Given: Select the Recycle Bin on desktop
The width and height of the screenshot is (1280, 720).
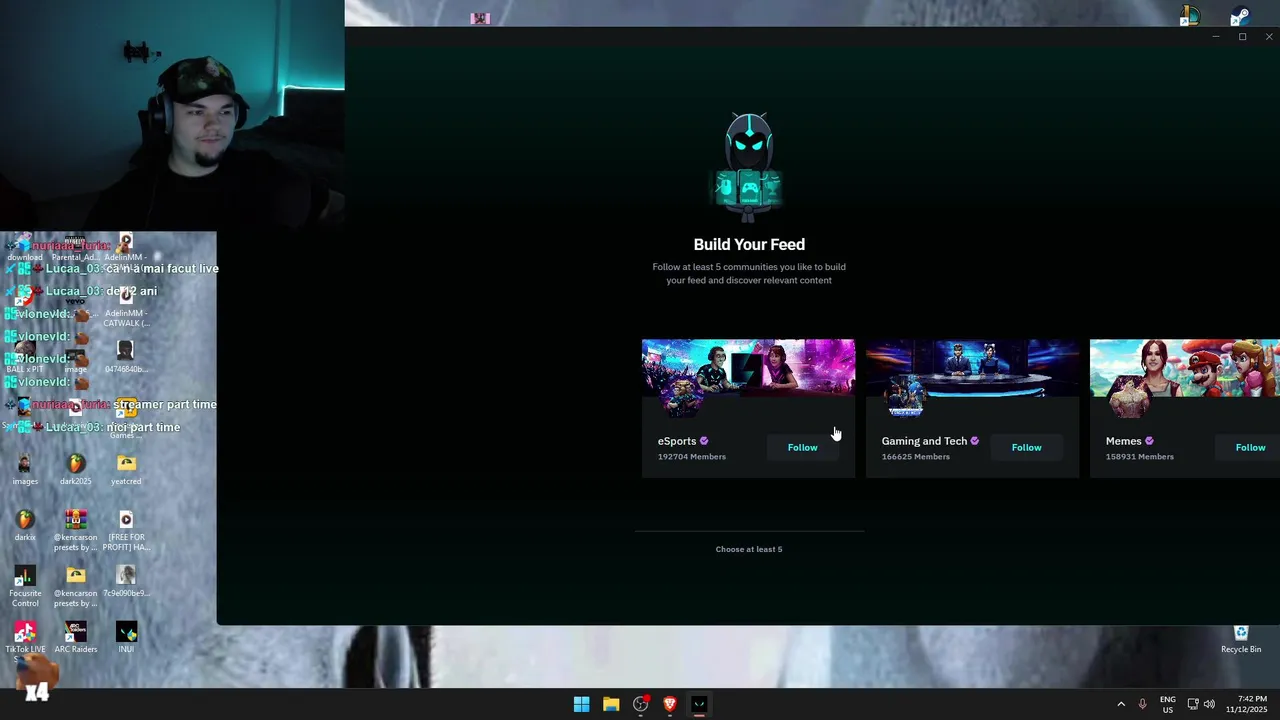Looking at the screenshot, I should pyautogui.click(x=1241, y=638).
